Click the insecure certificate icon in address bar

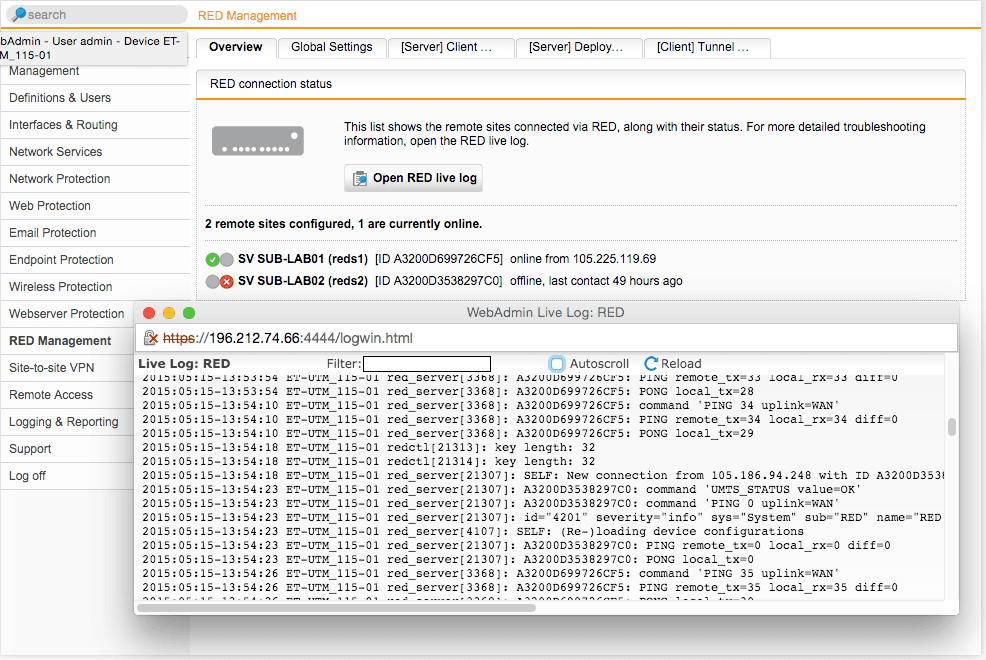click(151, 338)
